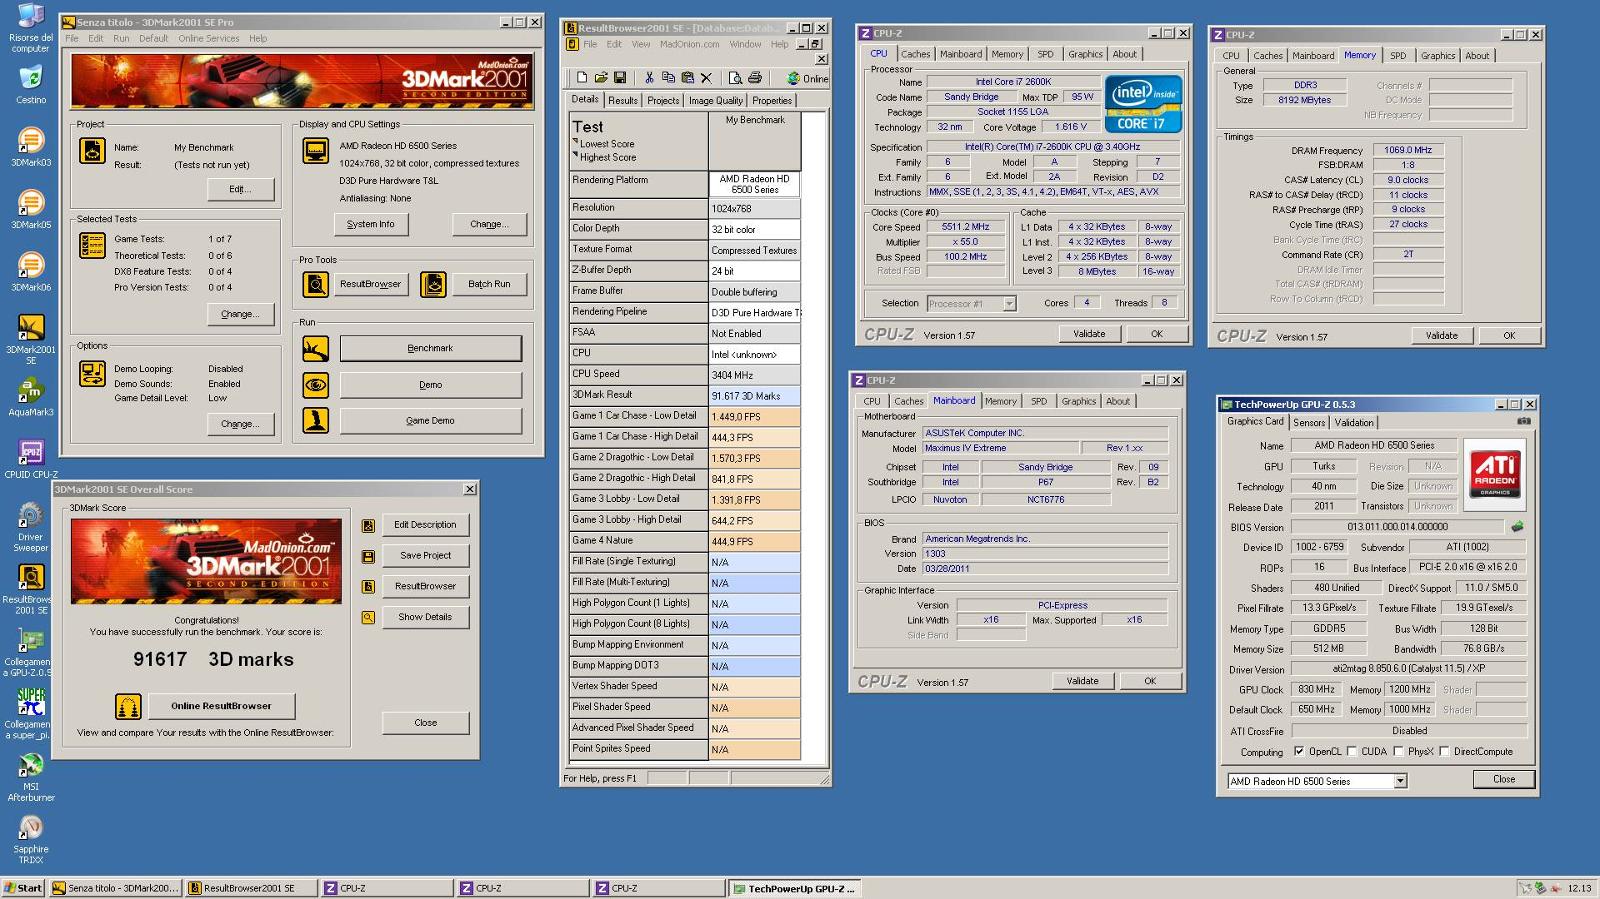Open Image Quality tab in ResultBrowser
This screenshot has height=899, width=1600.
[x=716, y=100]
